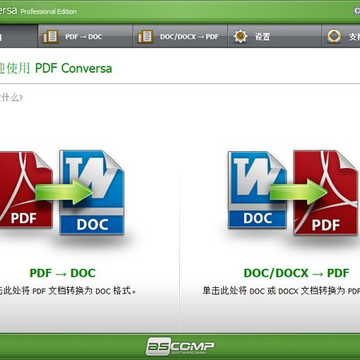Click the text 单击此处将 DOC 或 DOCX 文档转换为 PDF
The height and width of the screenshot is (360, 360).
click(x=281, y=291)
